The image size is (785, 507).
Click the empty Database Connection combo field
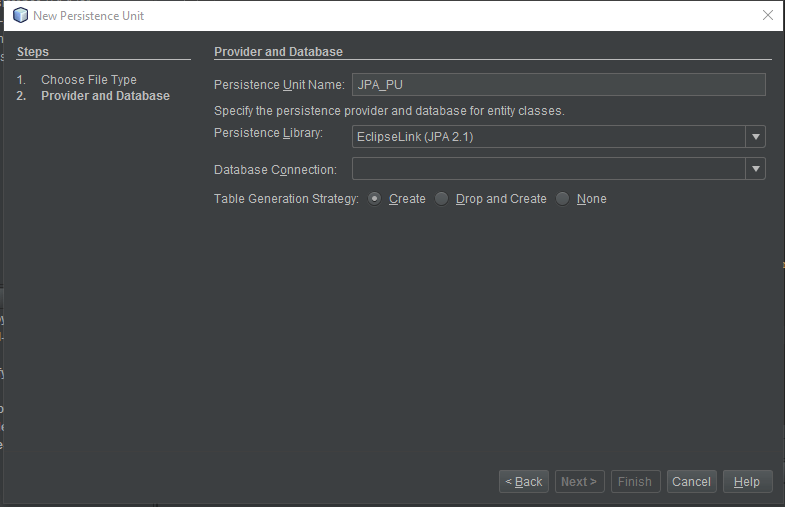click(549, 169)
